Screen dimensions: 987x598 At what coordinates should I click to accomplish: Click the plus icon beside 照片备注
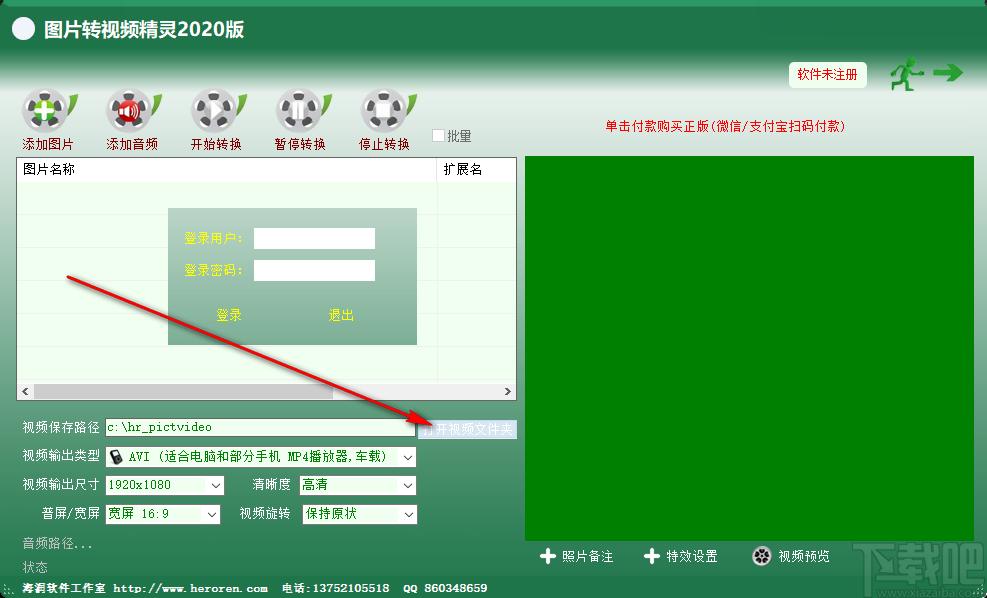pos(548,556)
